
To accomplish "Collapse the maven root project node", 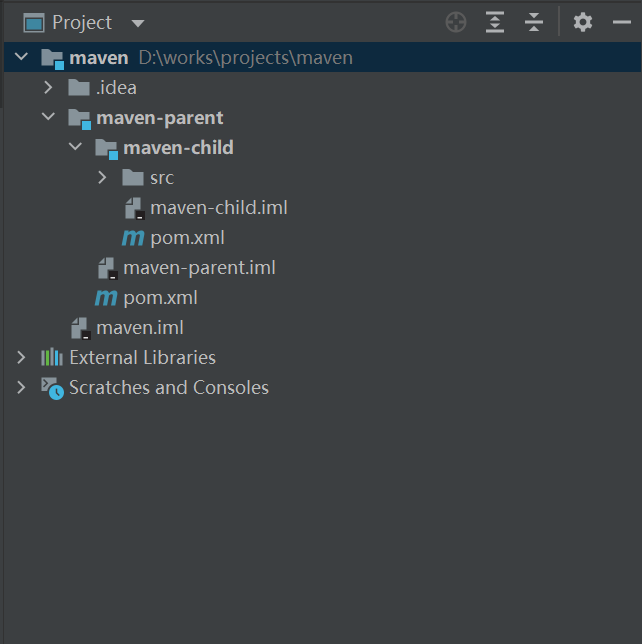I will click(x=22, y=58).
